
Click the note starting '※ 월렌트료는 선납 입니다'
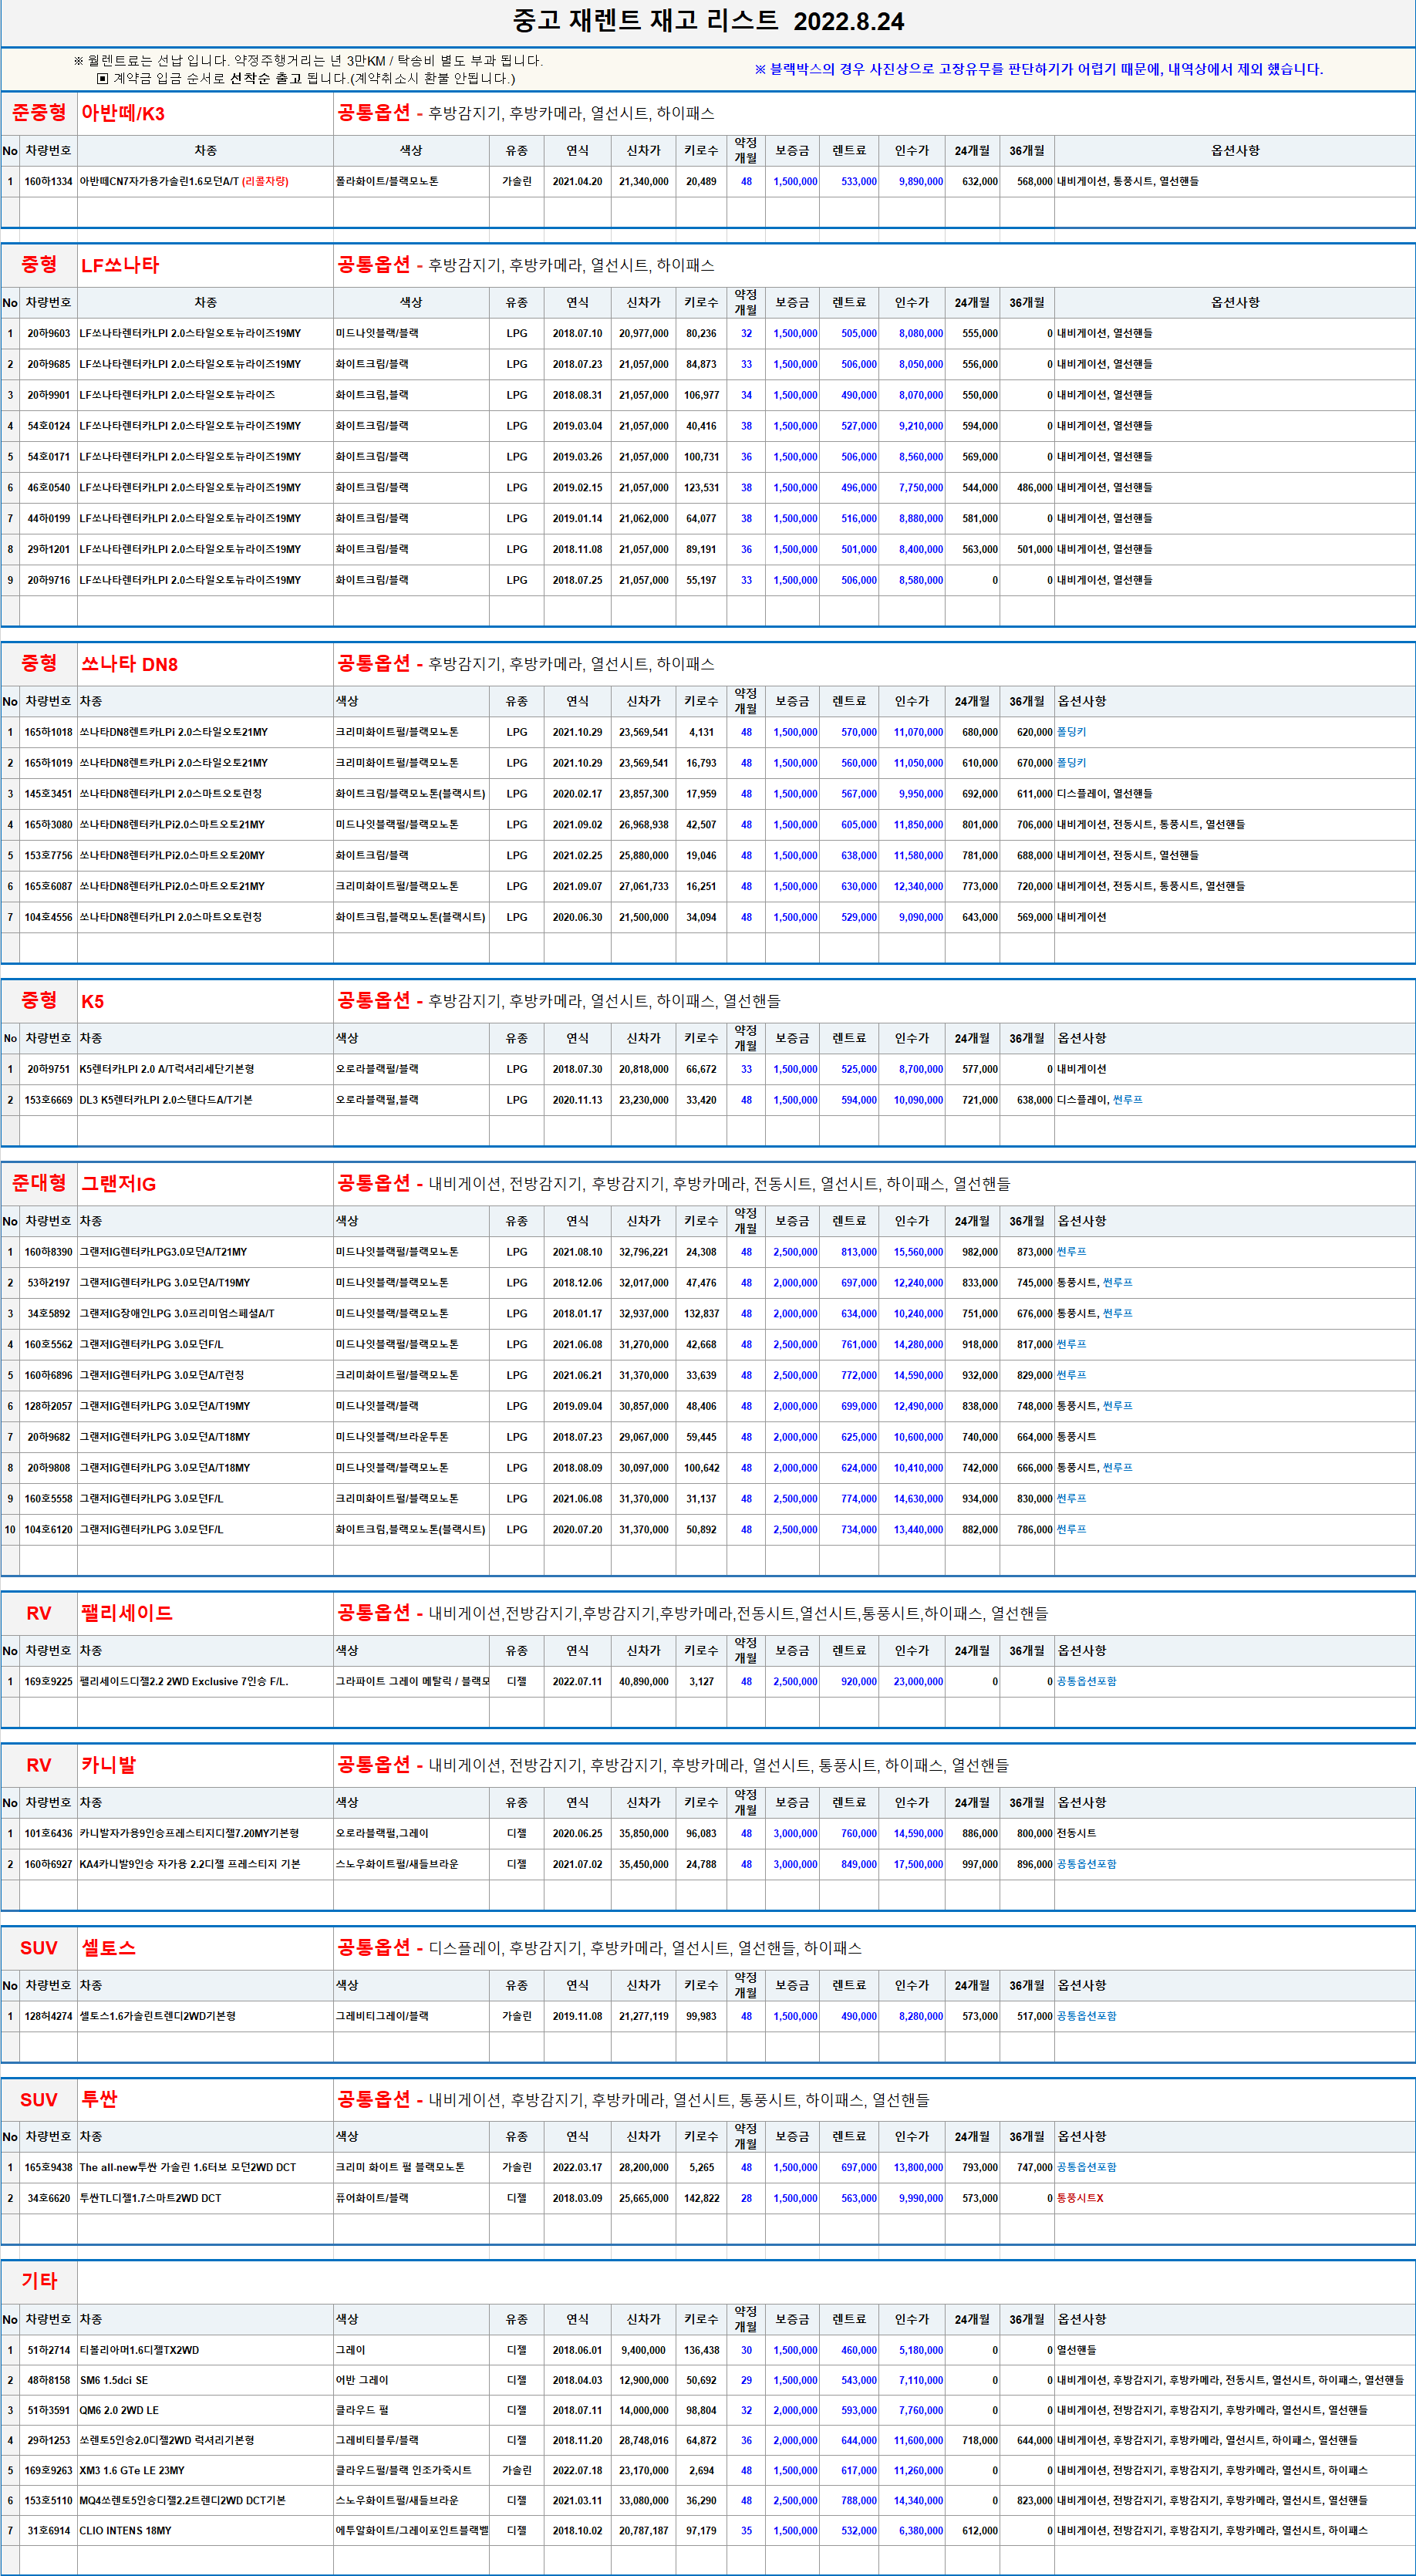pos(308,61)
